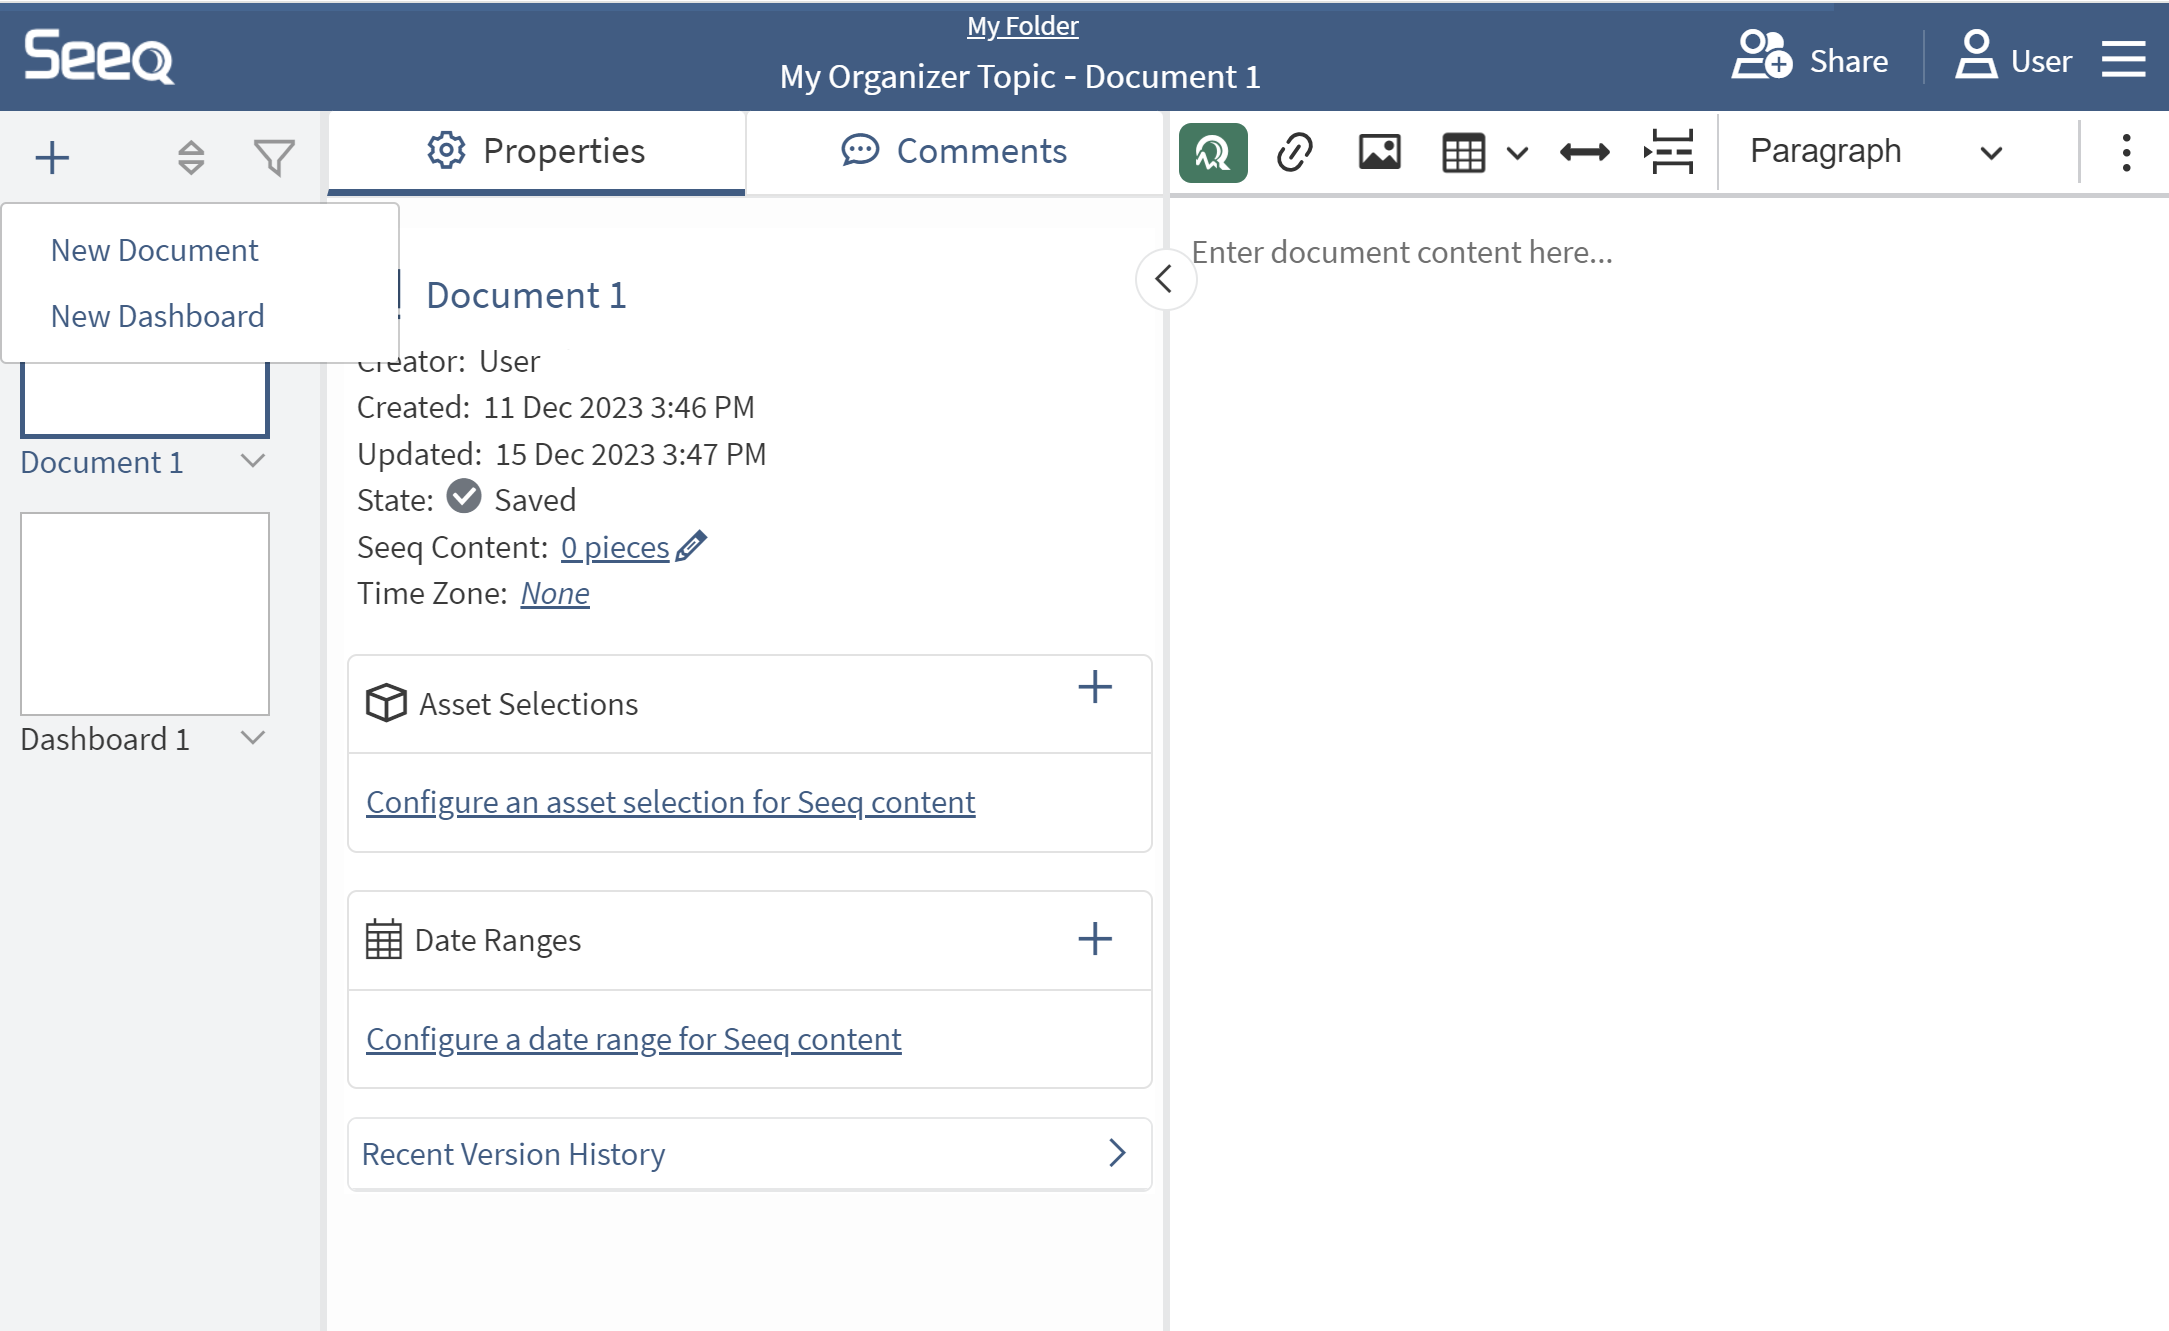Click the three-dot more options icon
Image resolution: width=2169 pixels, height=1331 pixels.
2126,153
